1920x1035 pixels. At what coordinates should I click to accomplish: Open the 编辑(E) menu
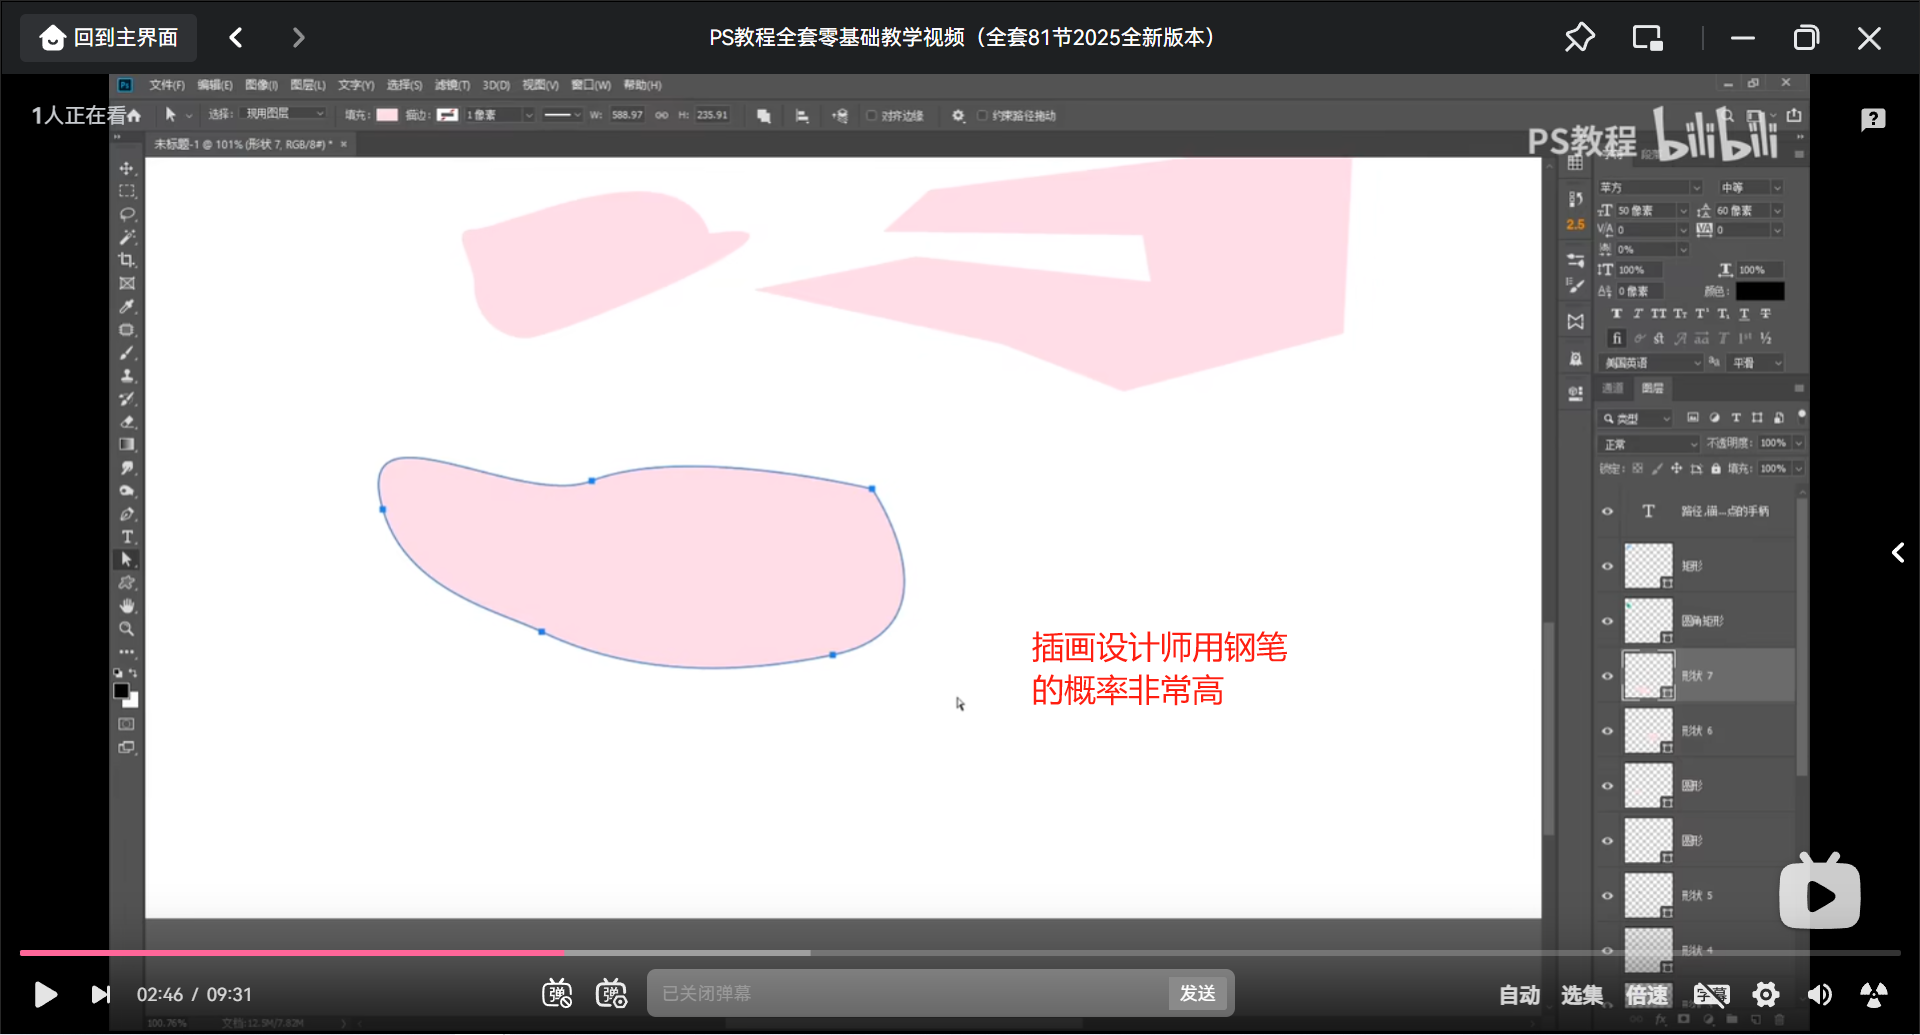[x=215, y=85]
